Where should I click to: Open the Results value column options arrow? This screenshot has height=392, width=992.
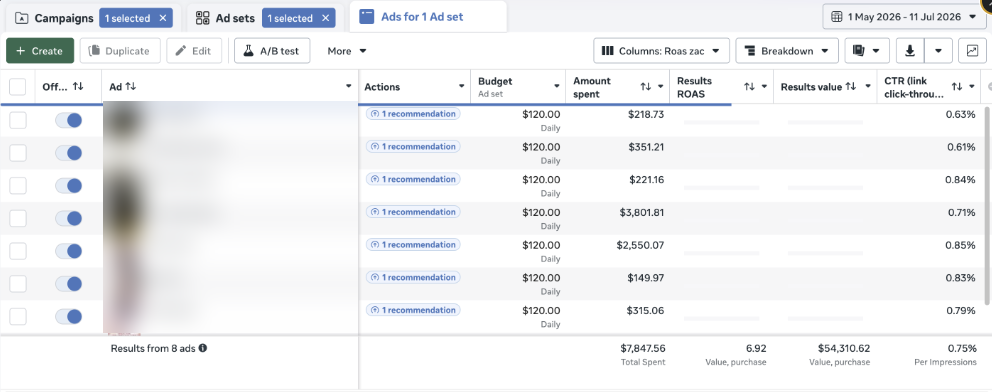[868, 87]
